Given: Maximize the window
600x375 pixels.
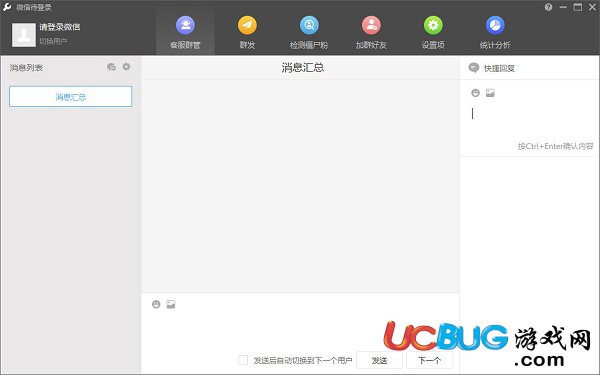Looking at the screenshot, I should click(x=578, y=7).
